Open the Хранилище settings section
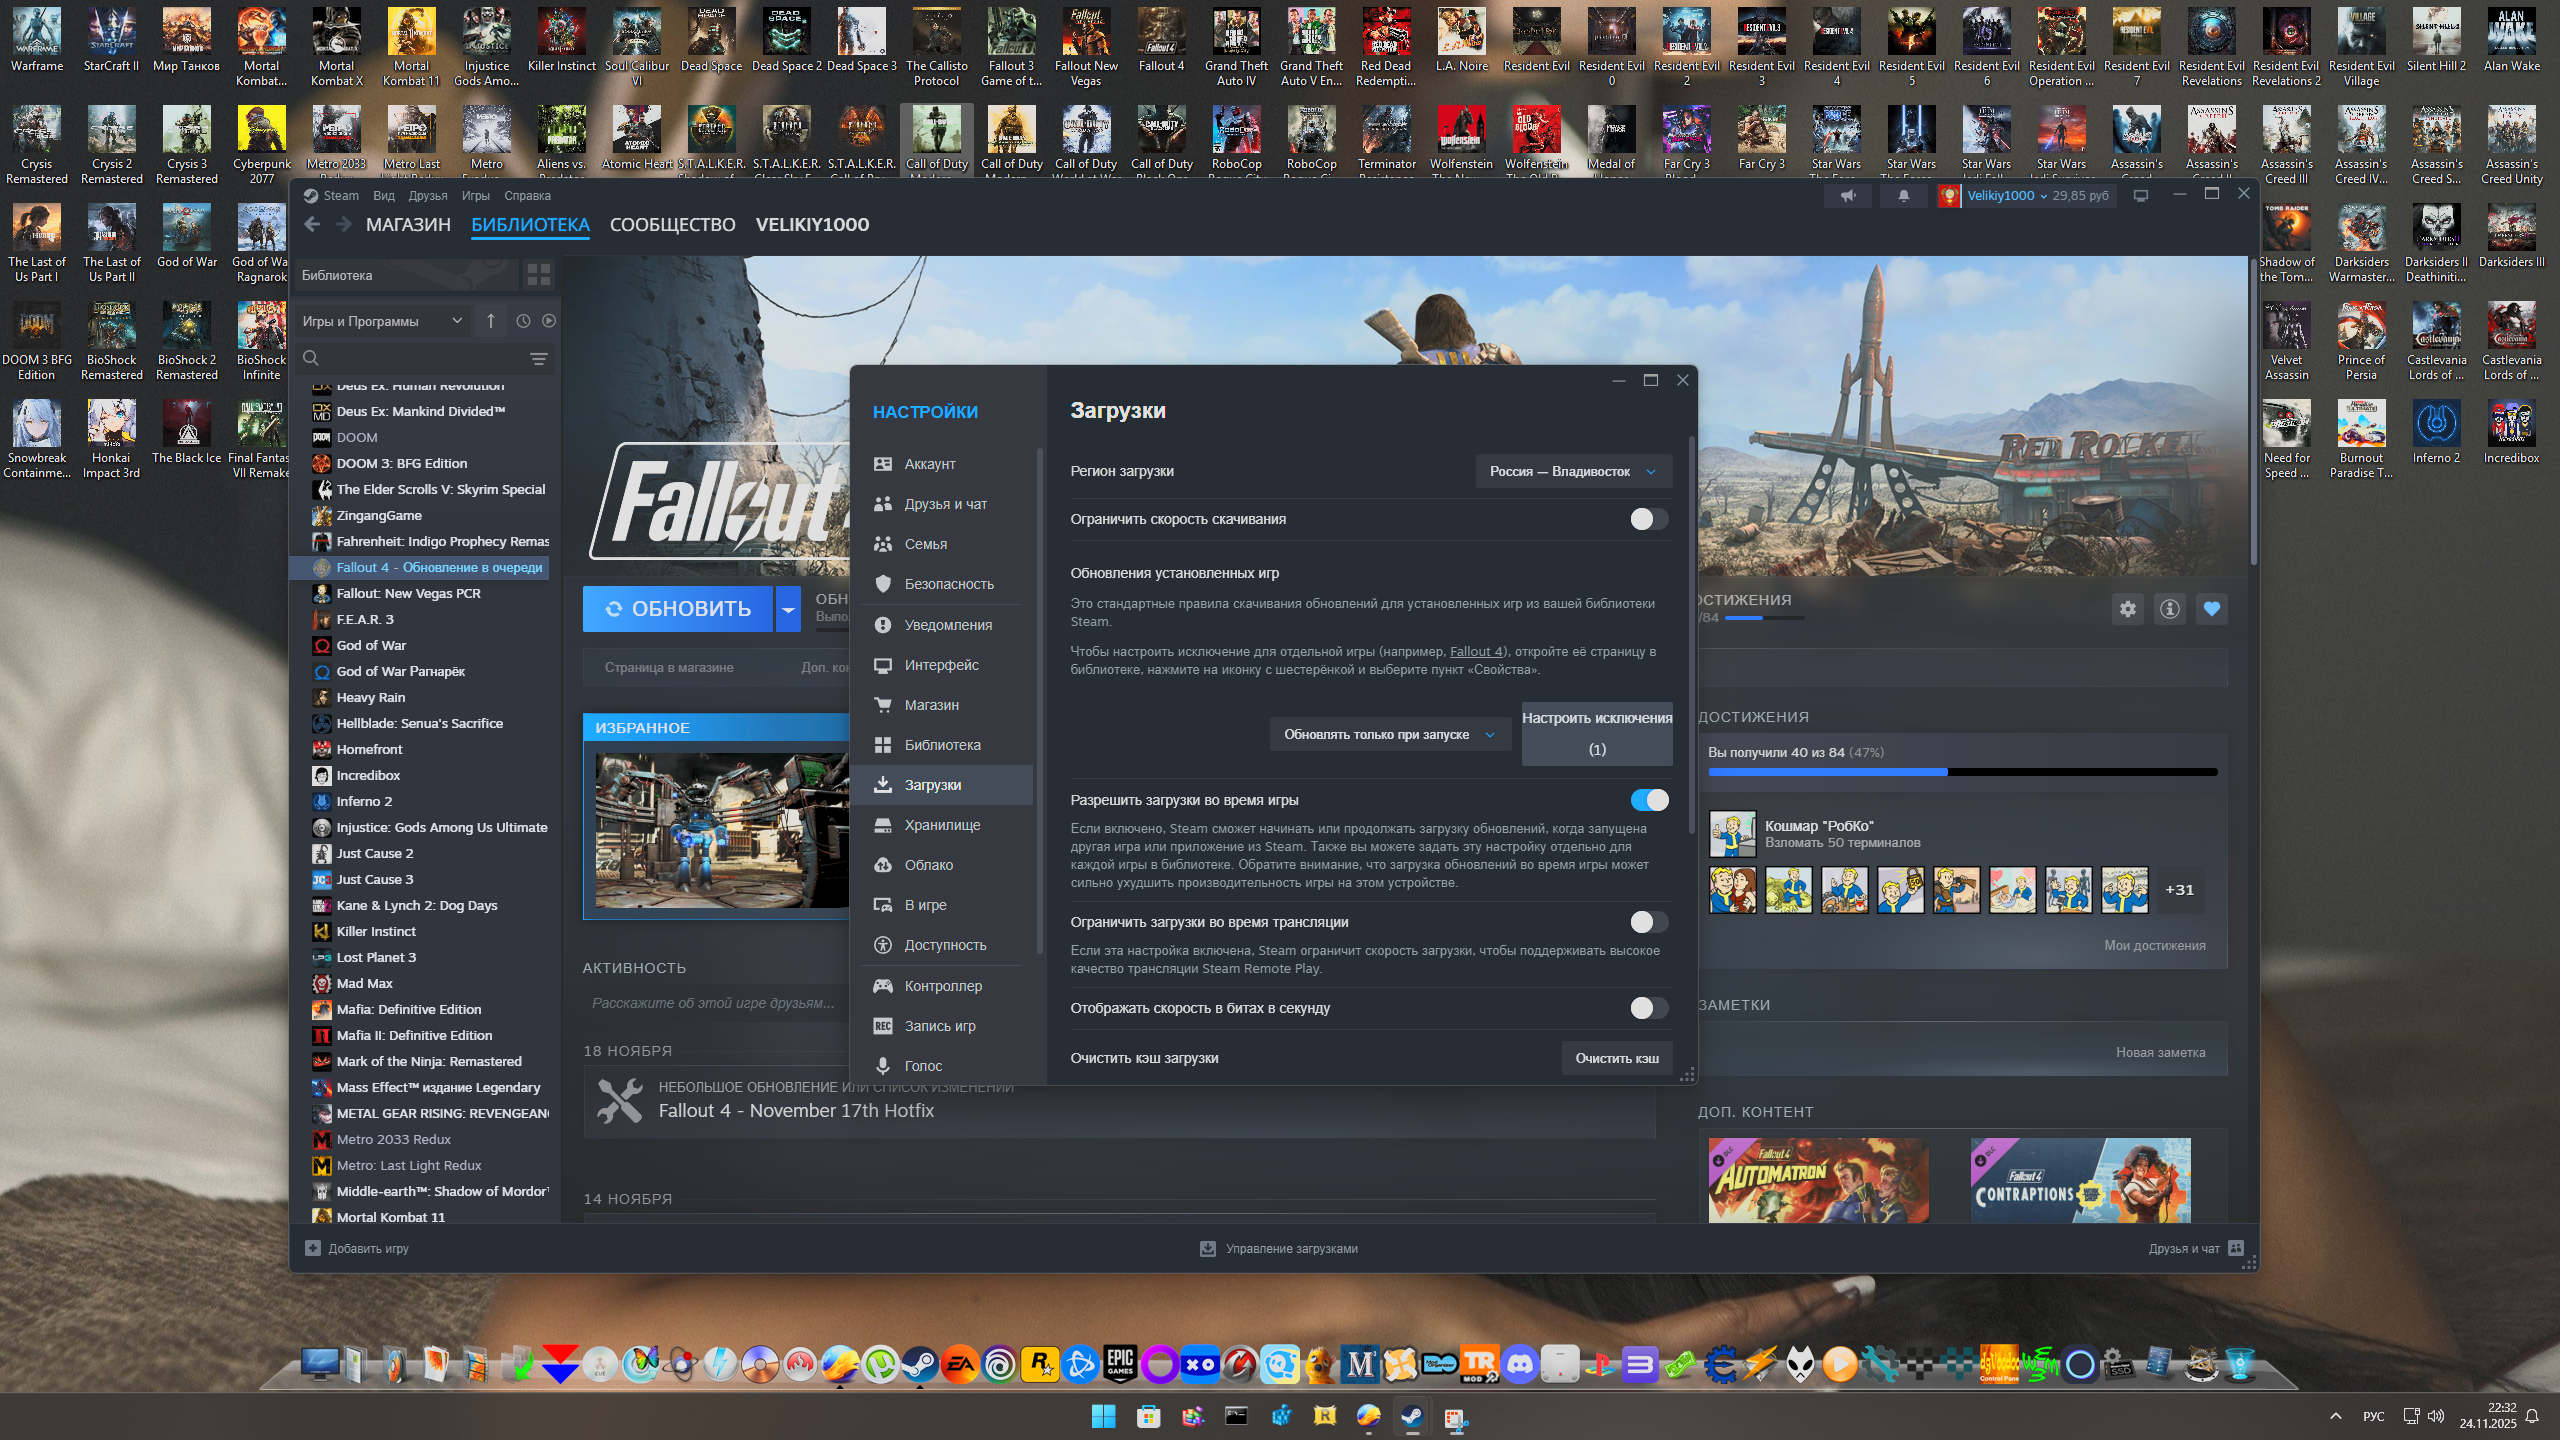Image resolution: width=2560 pixels, height=1440 pixels. (x=941, y=825)
